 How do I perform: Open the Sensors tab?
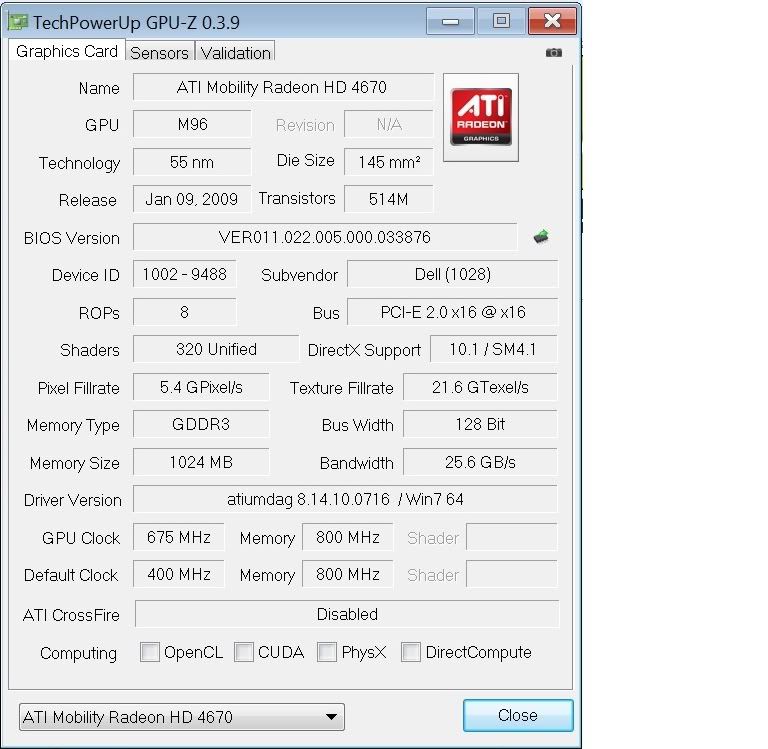point(160,52)
